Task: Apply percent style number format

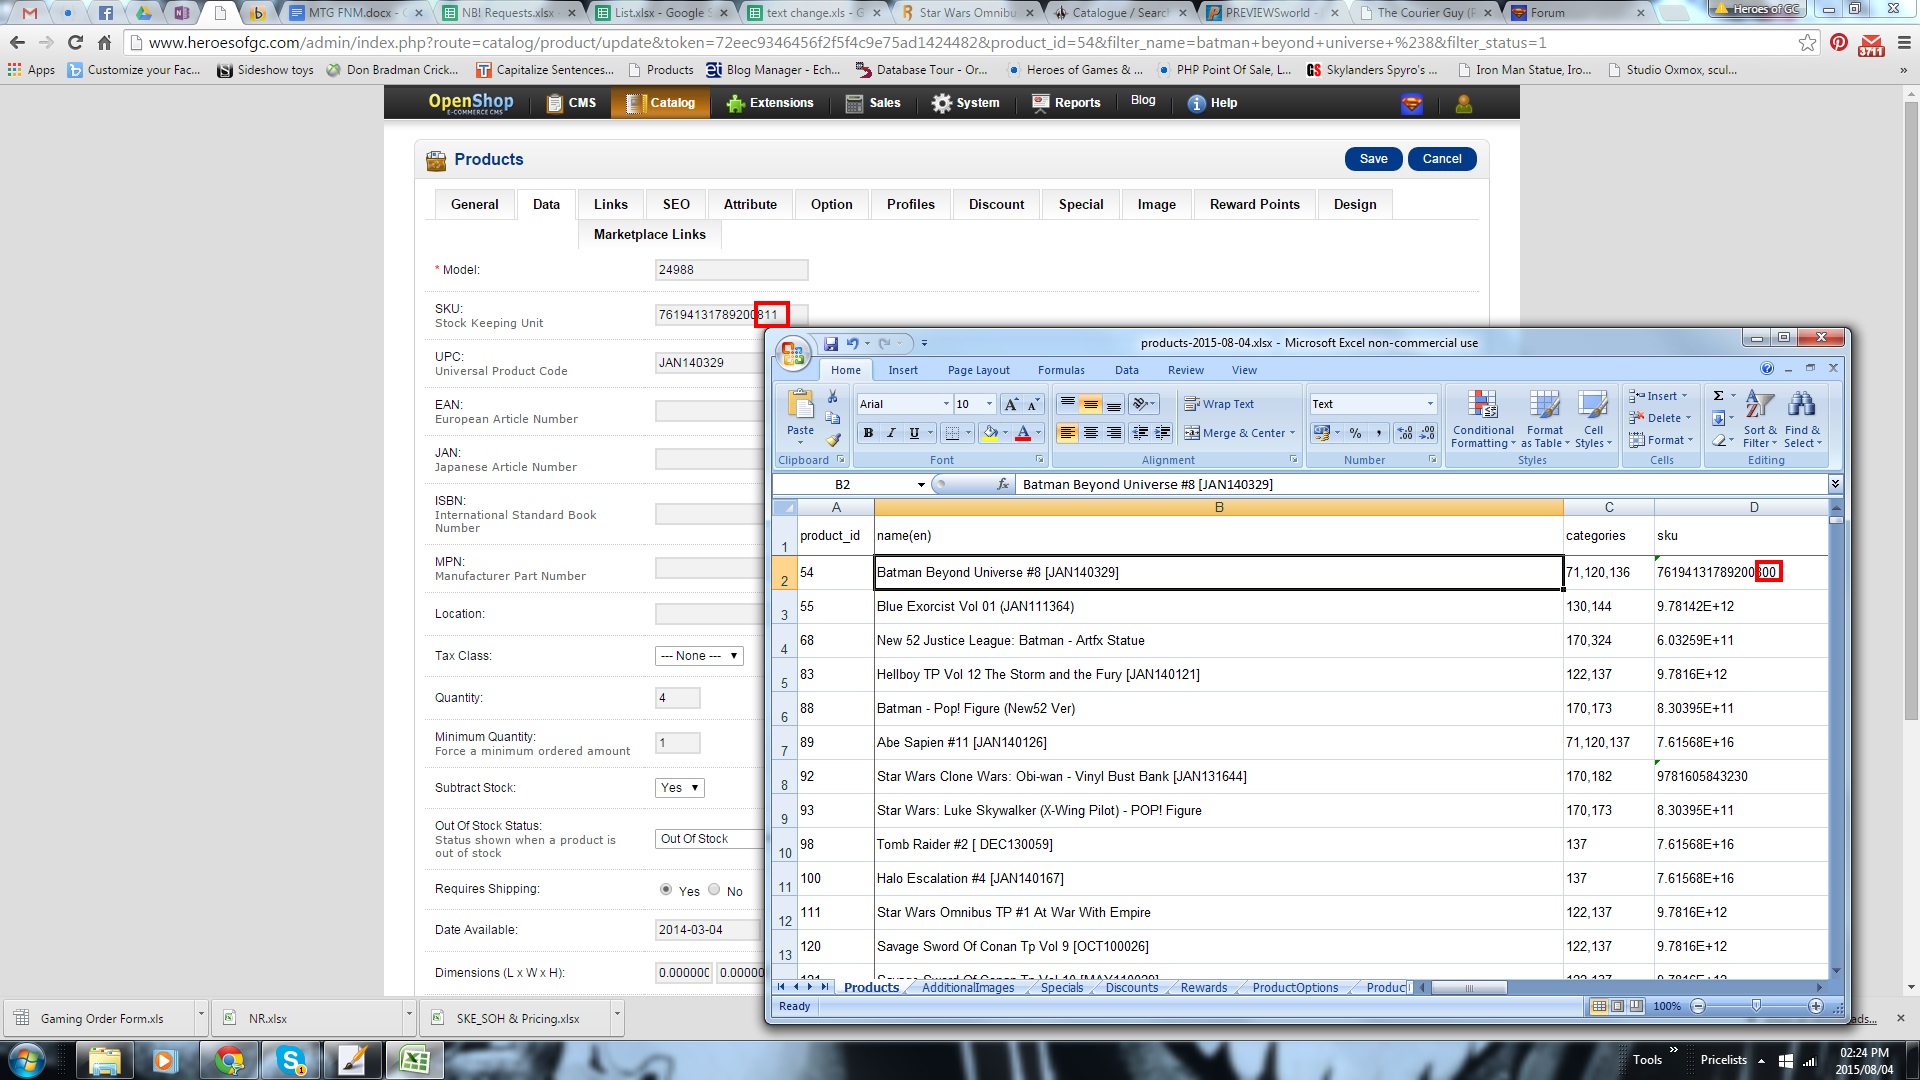Action: (1355, 433)
